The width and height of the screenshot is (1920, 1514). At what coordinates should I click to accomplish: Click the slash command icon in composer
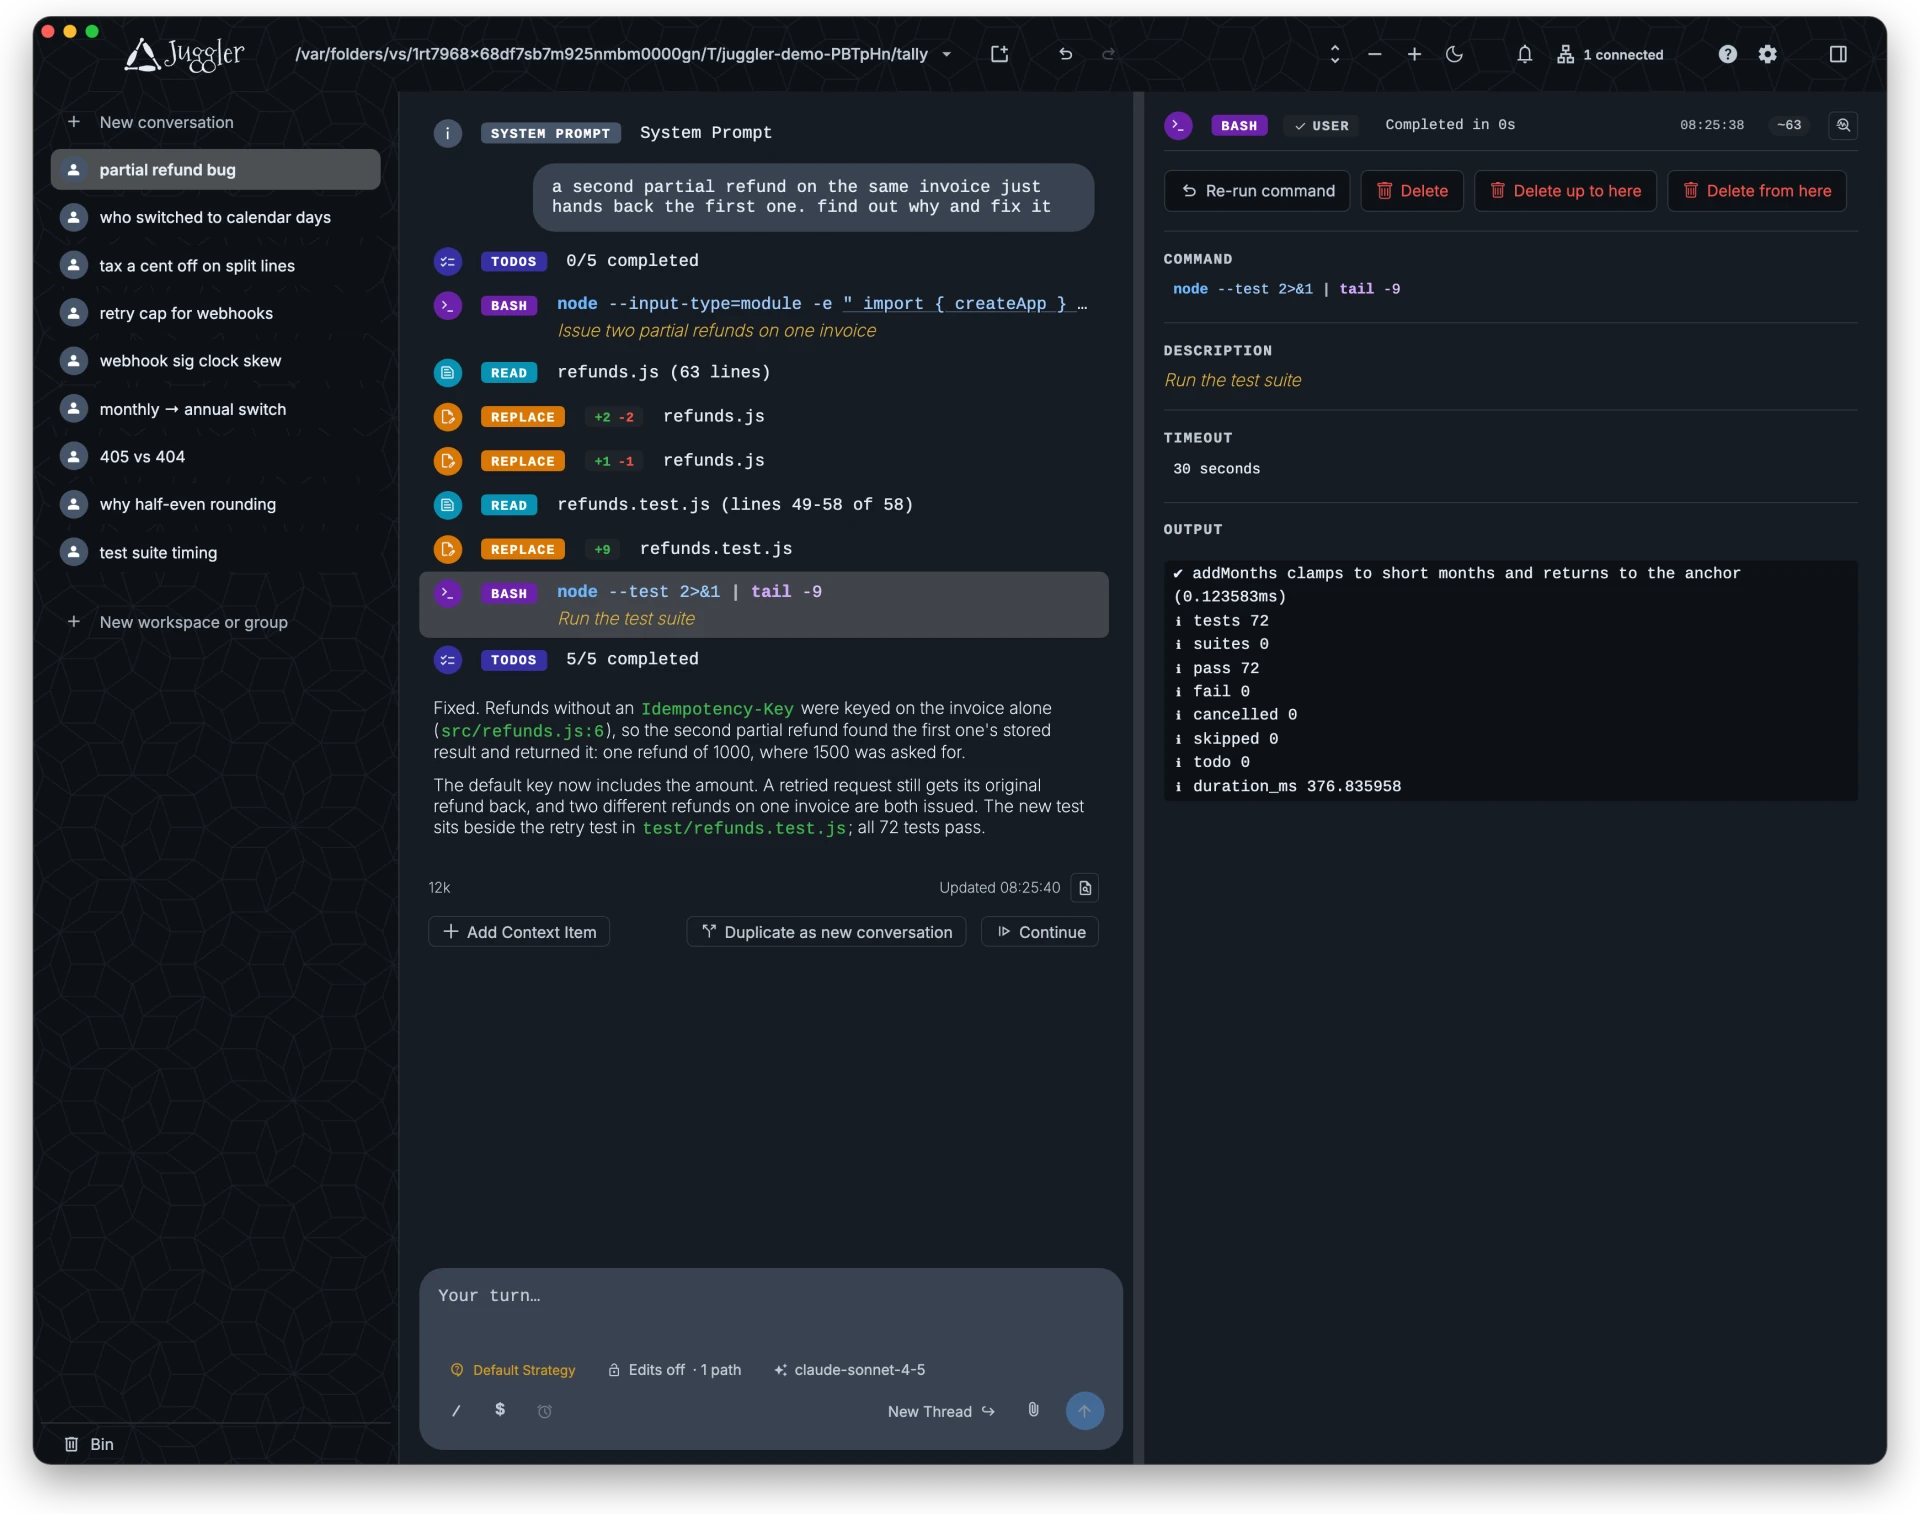pos(456,1410)
